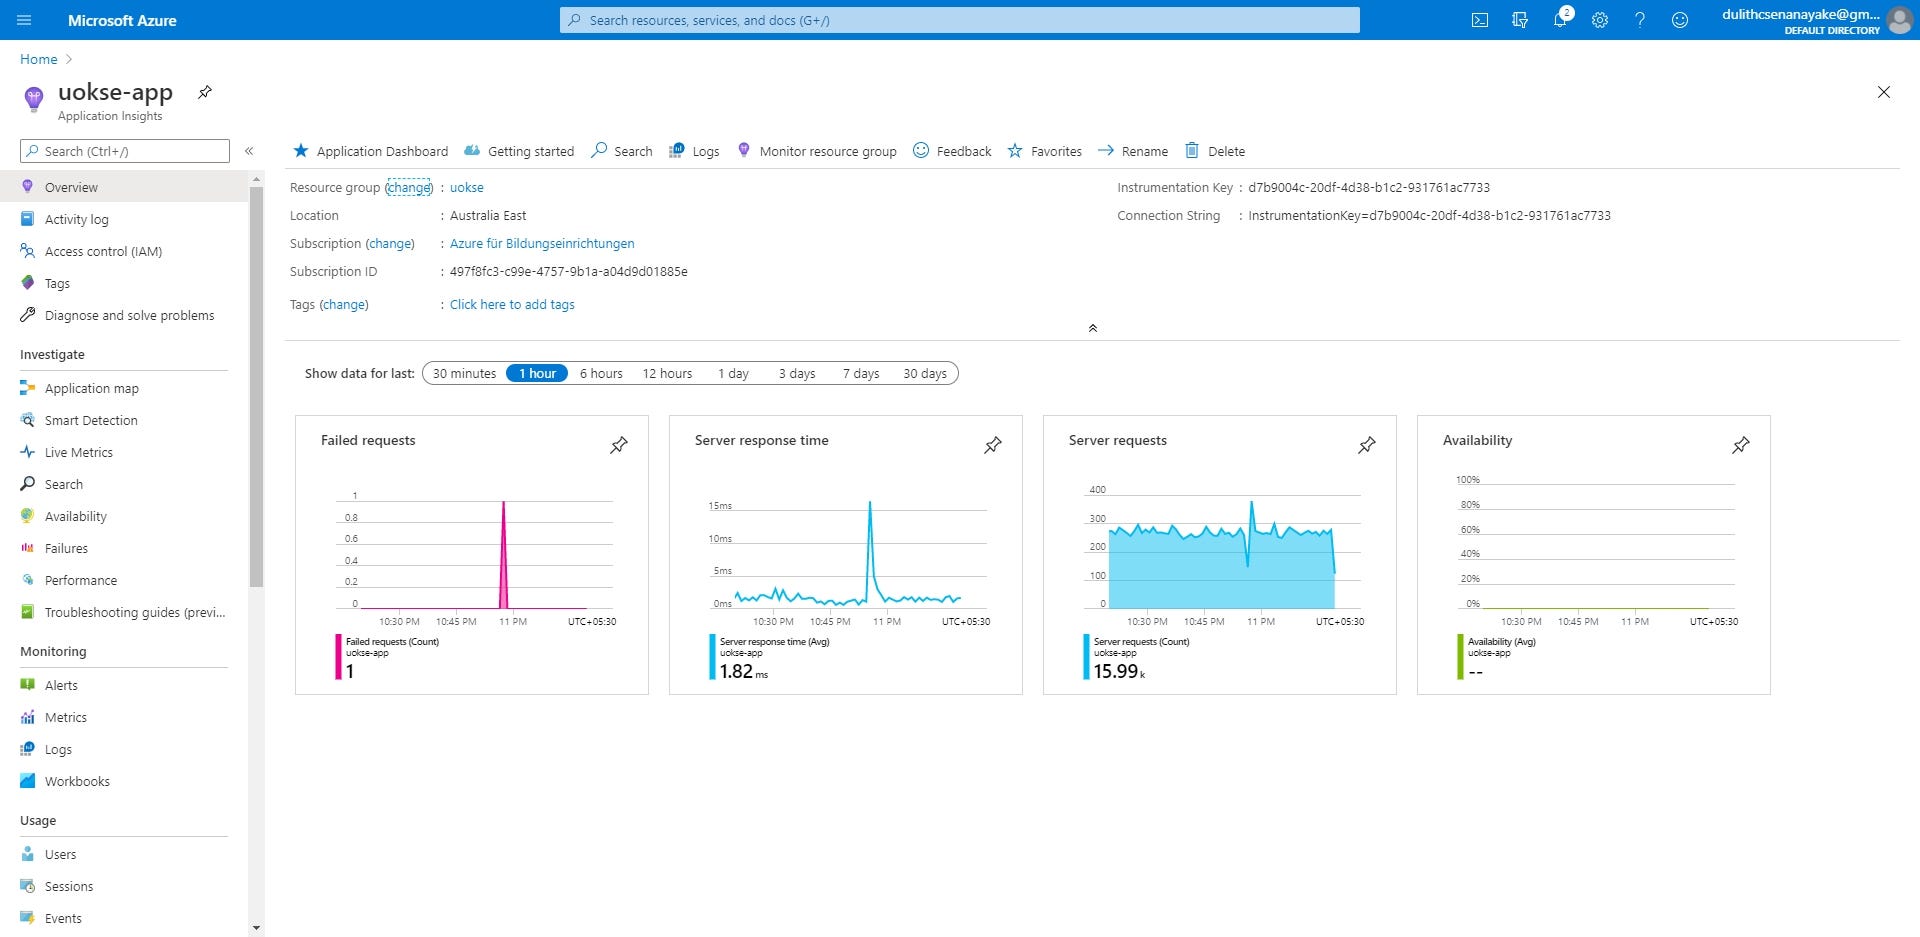Select the 12 hours time range

pyautogui.click(x=667, y=373)
